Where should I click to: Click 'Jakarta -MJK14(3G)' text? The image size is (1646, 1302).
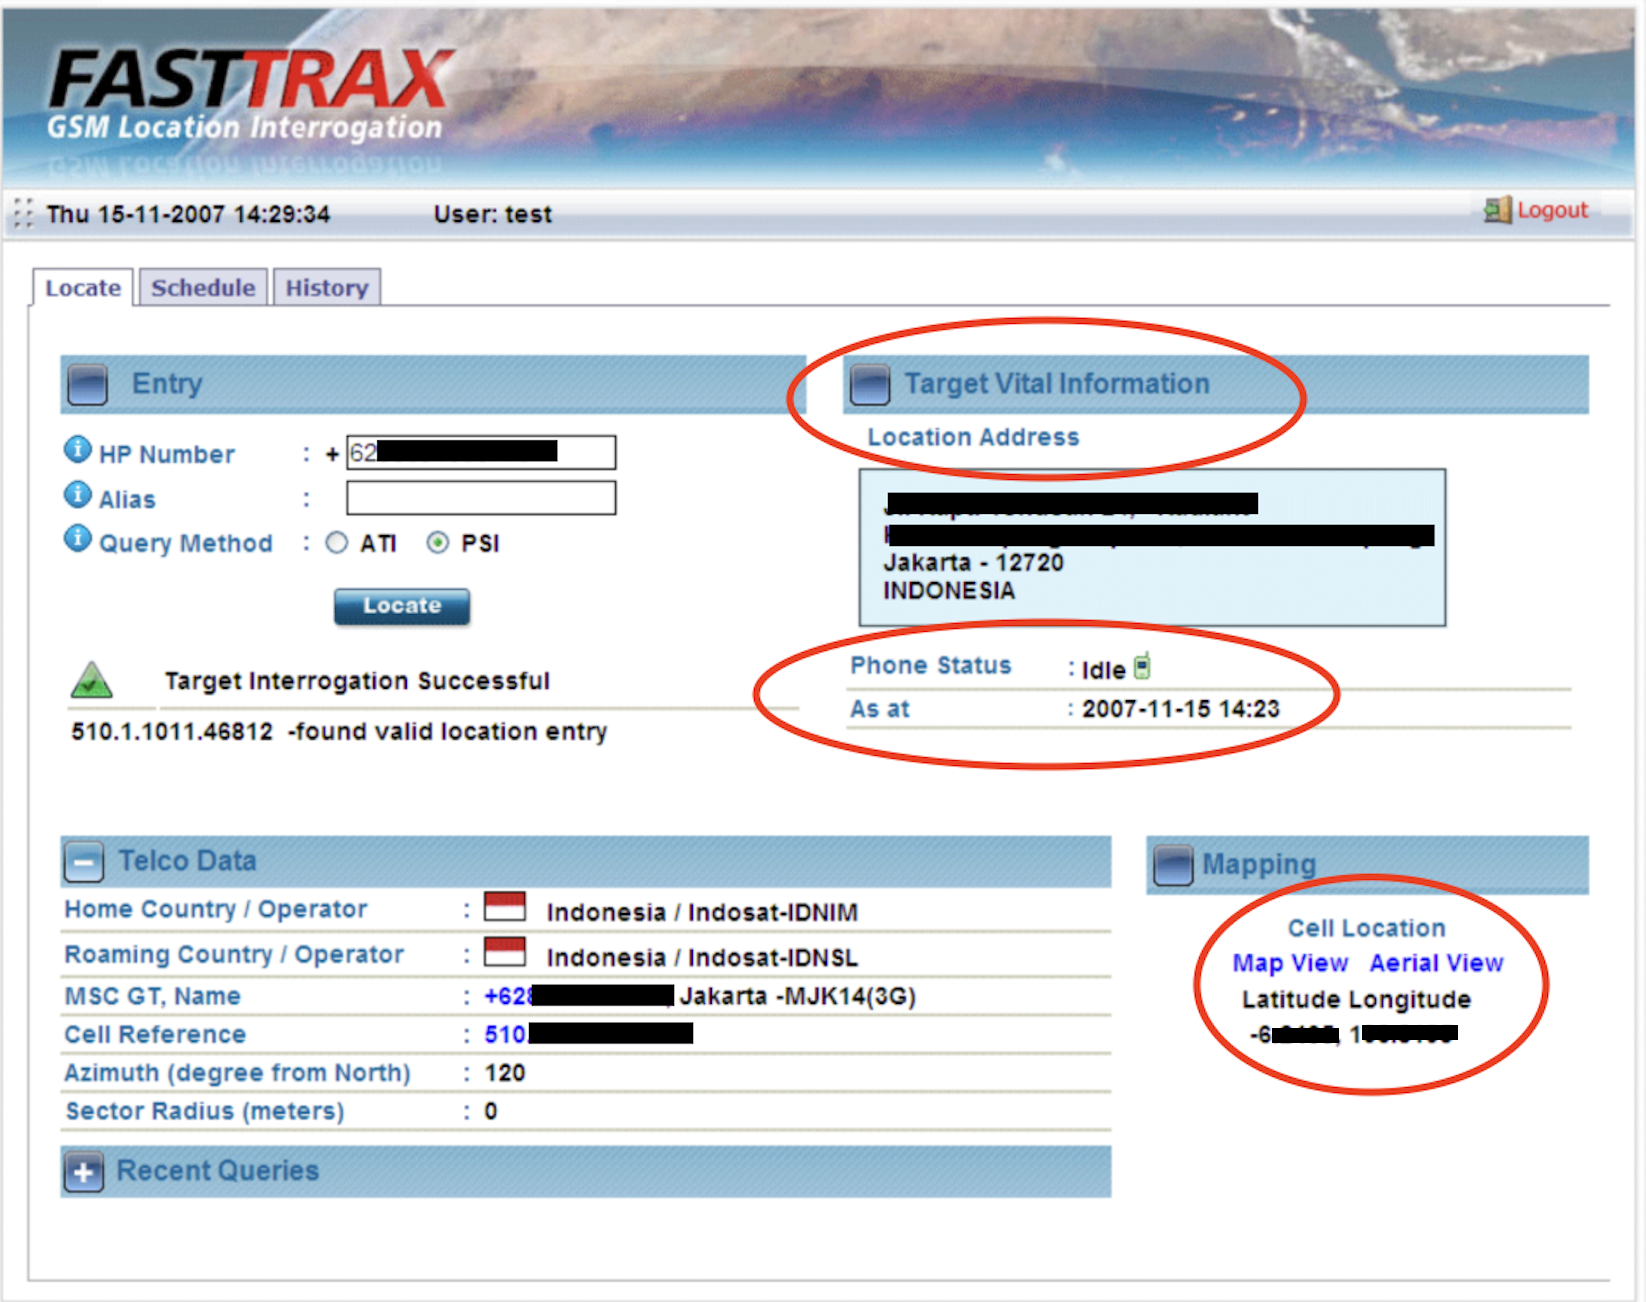tap(797, 996)
